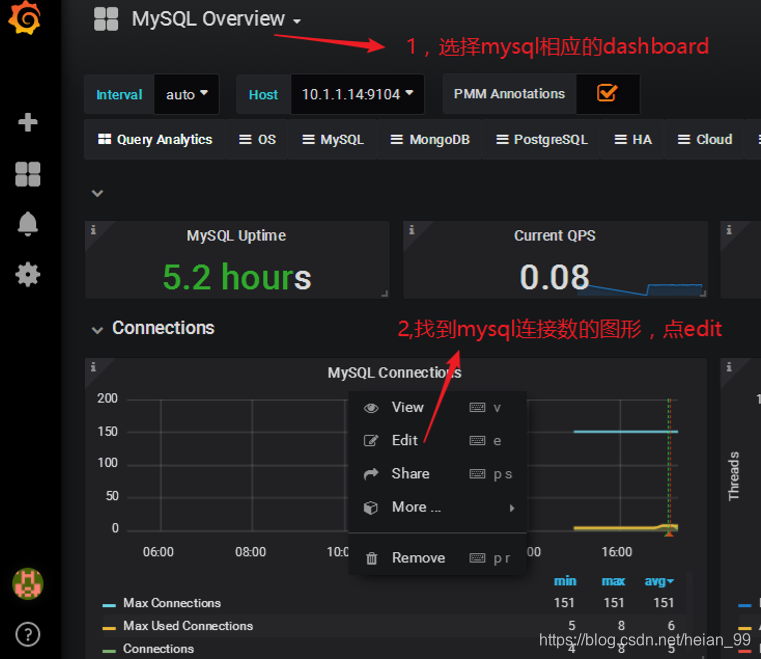The height and width of the screenshot is (659, 761).
Task: Click the user avatar in sidebar
Action: (28, 584)
